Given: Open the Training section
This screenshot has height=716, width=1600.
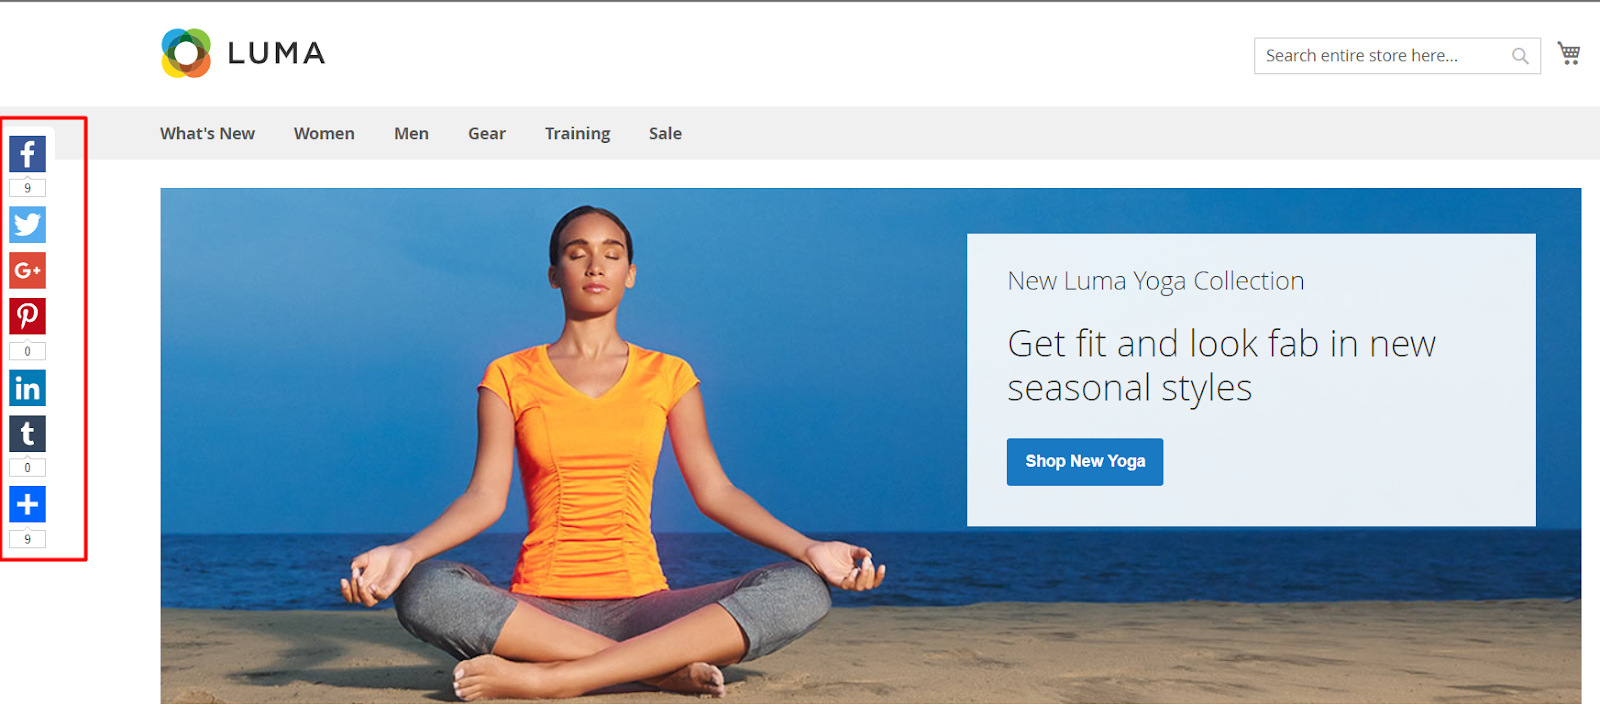Looking at the screenshot, I should (x=577, y=133).
